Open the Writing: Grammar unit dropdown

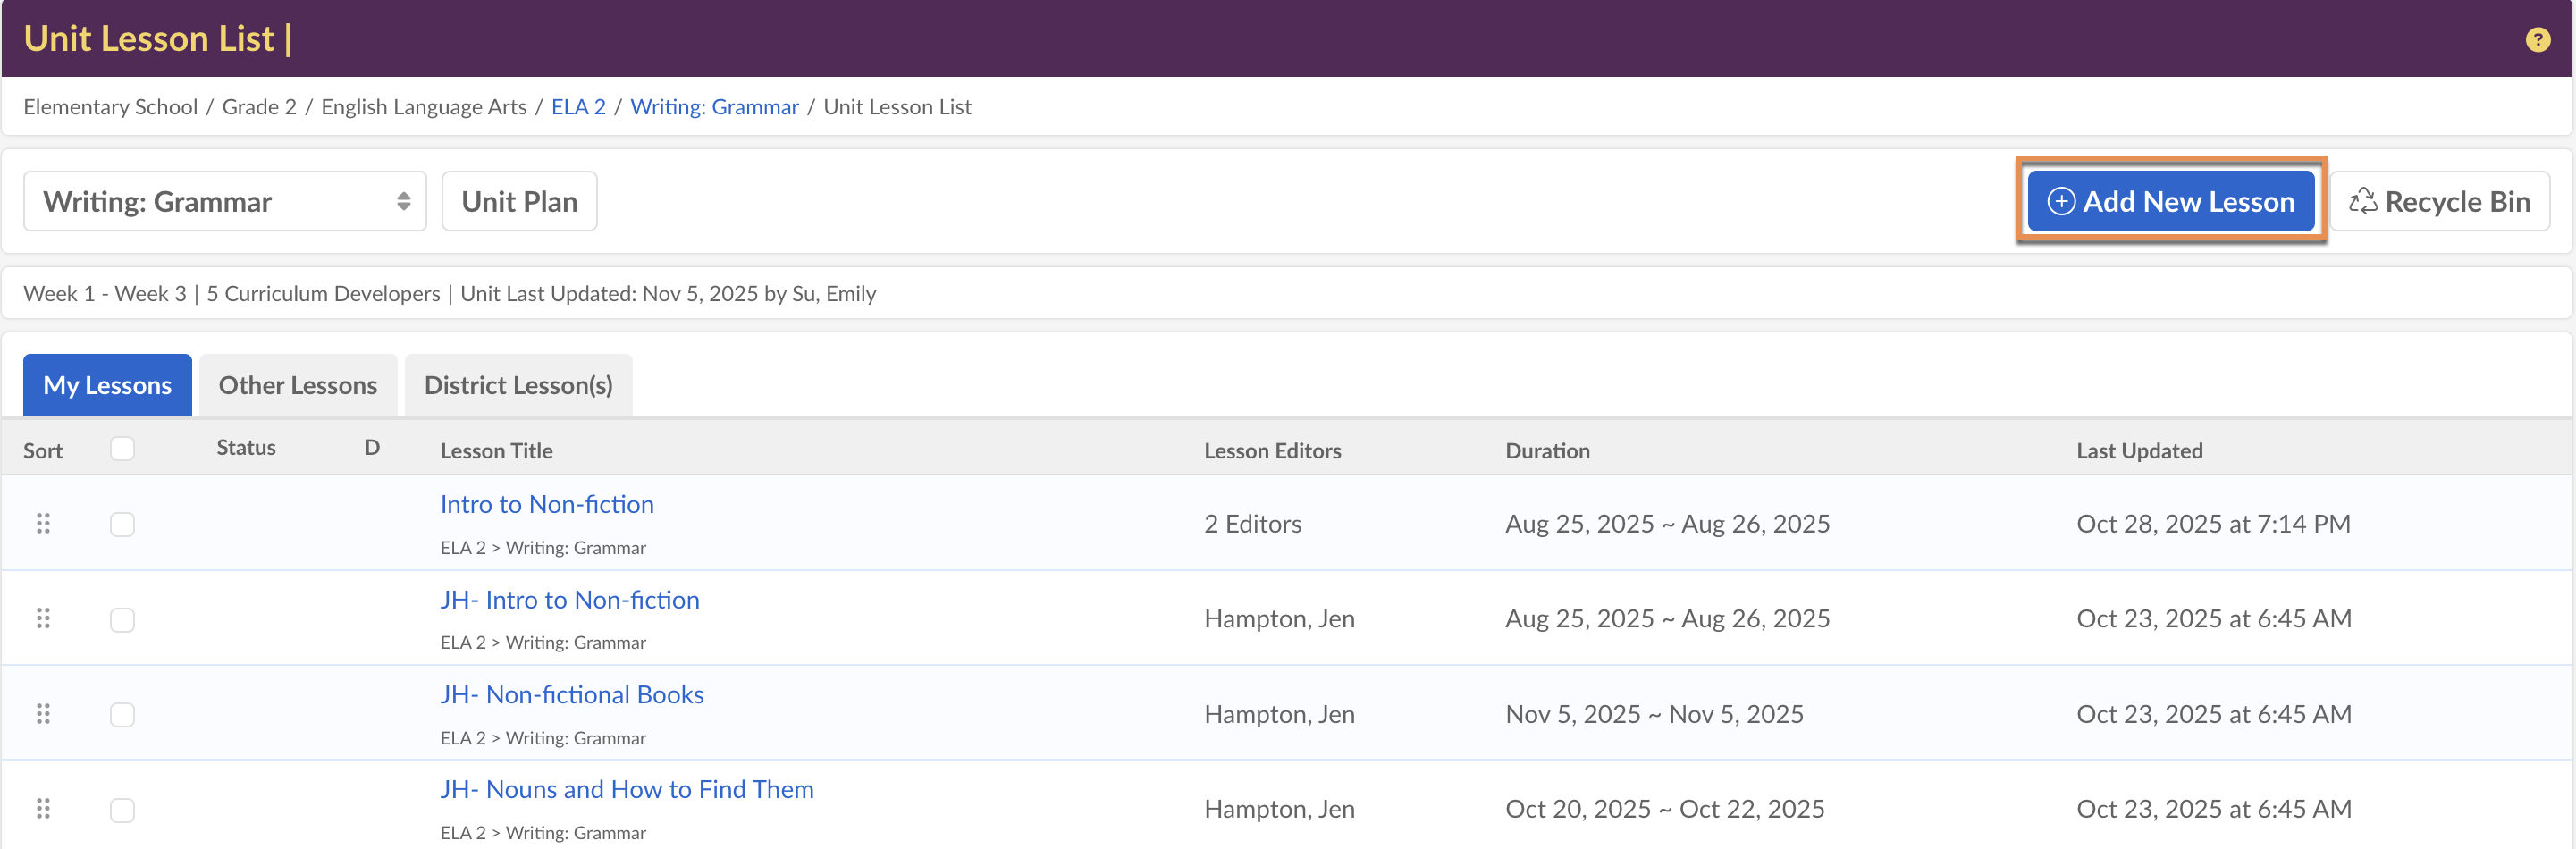(x=225, y=201)
